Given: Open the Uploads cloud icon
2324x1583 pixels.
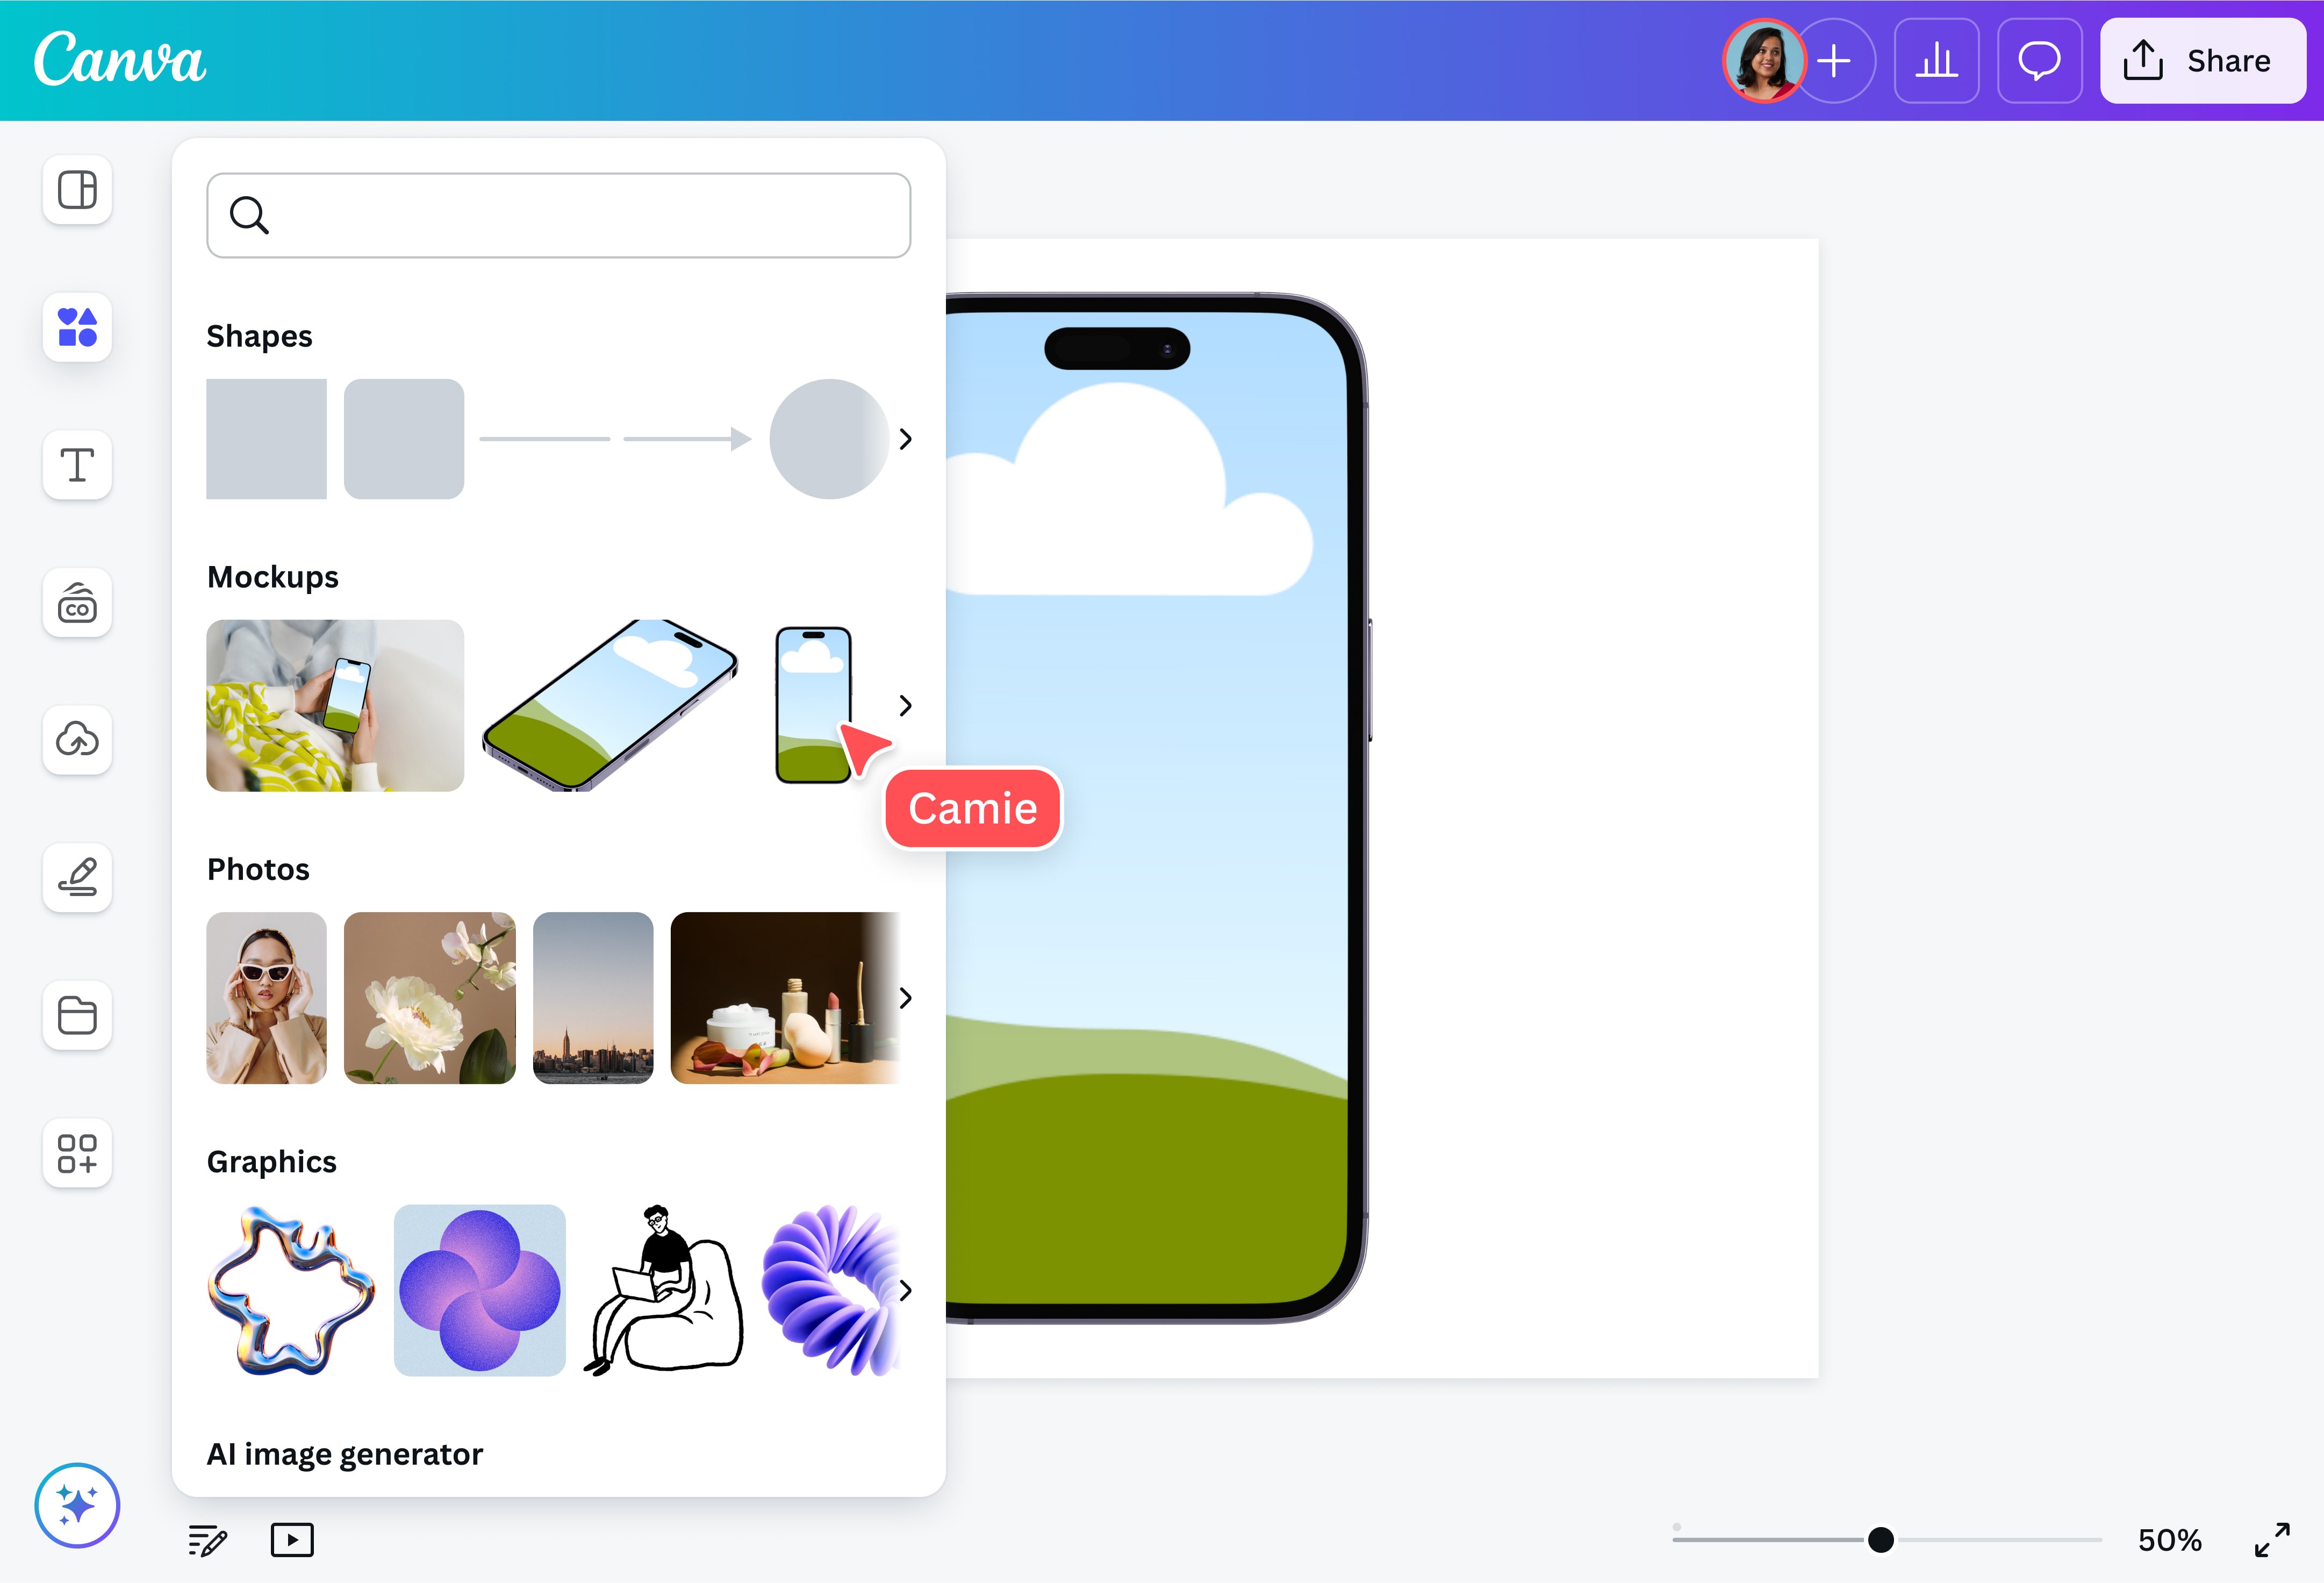Looking at the screenshot, I should click(77, 740).
